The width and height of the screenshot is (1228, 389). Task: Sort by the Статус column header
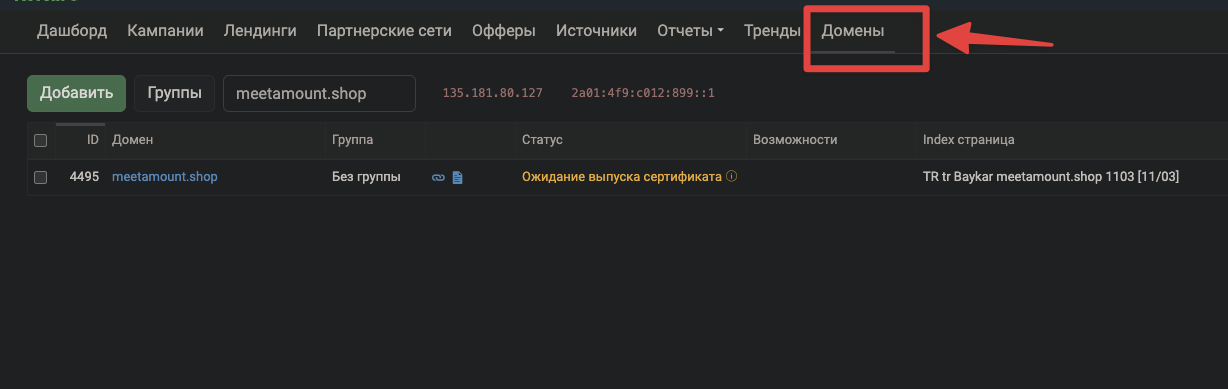tap(543, 140)
